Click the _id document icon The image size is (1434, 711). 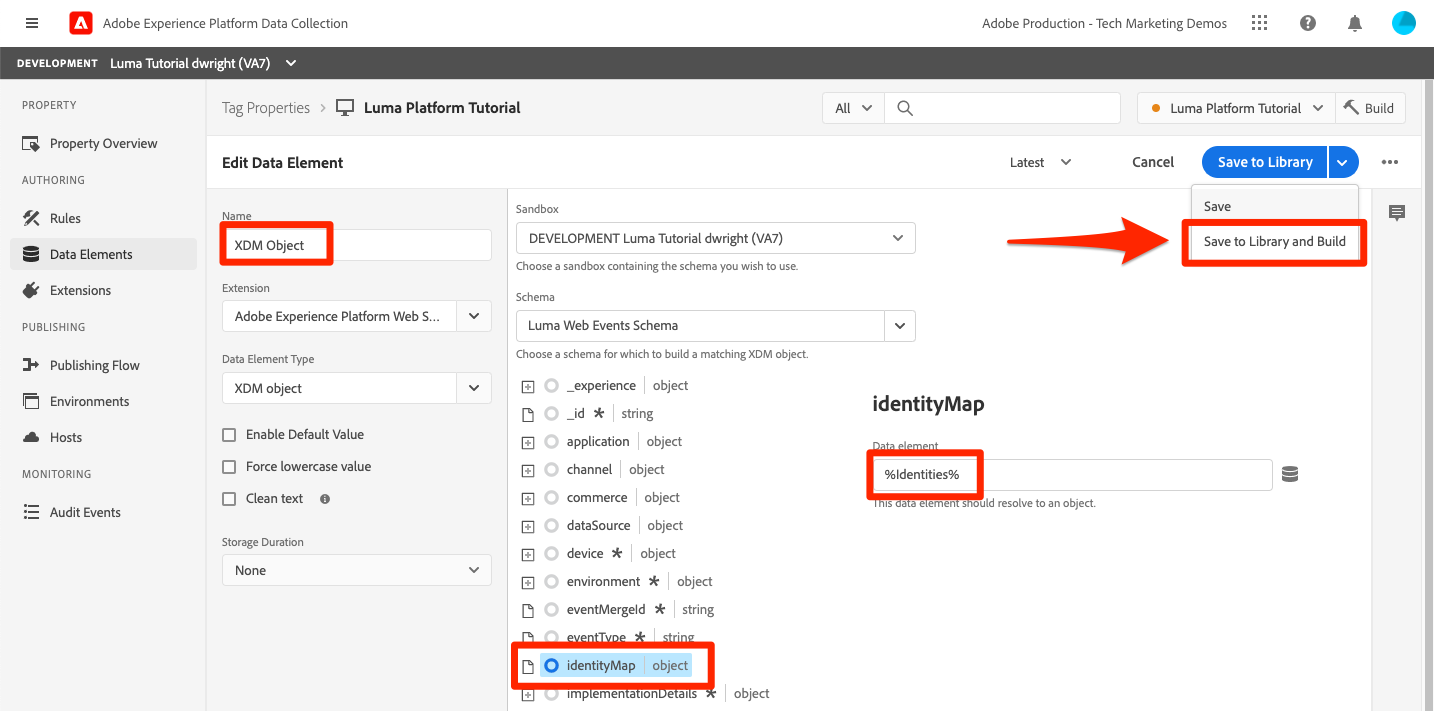point(528,413)
